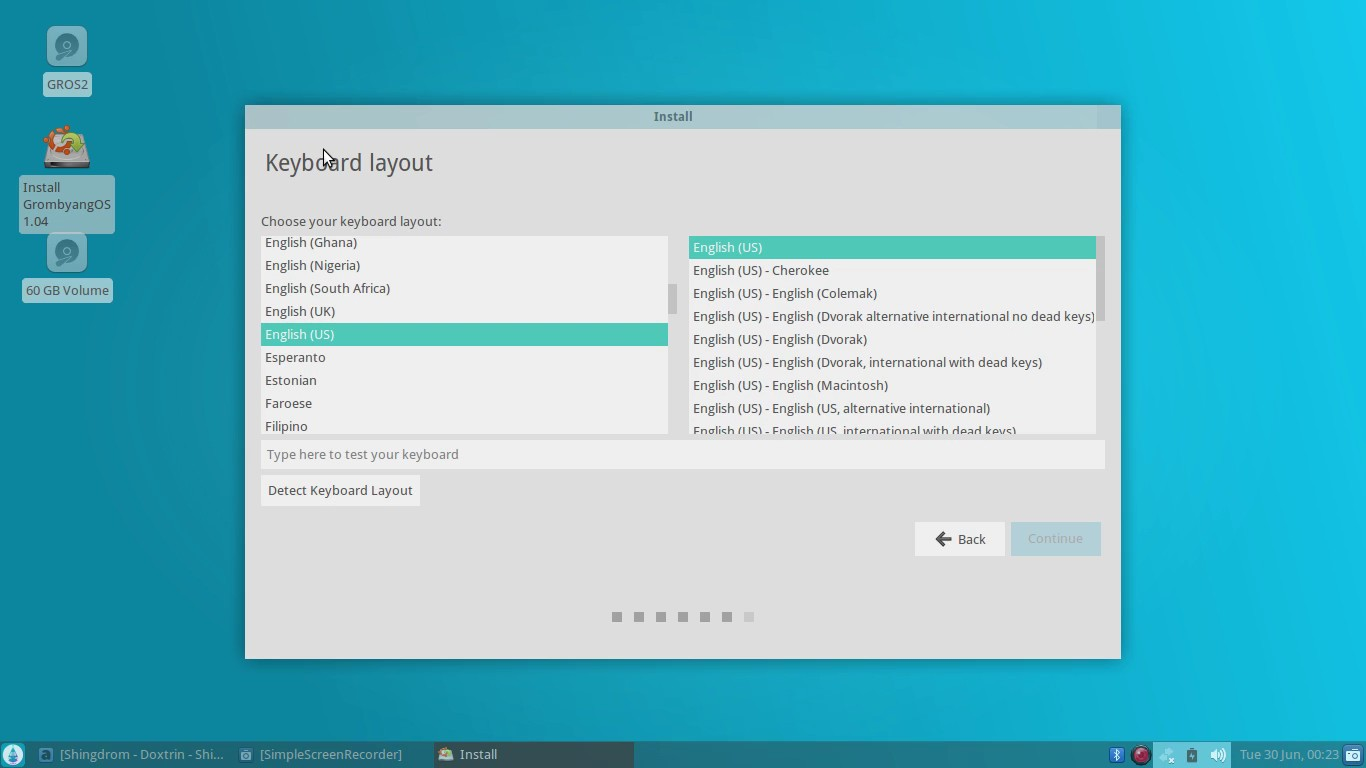The height and width of the screenshot is (768, 1366).
Task: Click the Back button
Action: point(960,539)
